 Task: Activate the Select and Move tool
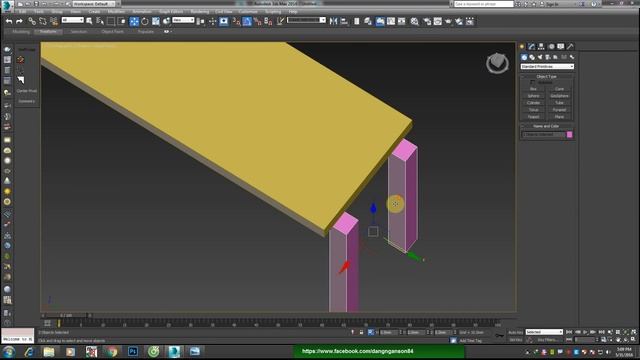pyautogui.click(x=134, y=21)
